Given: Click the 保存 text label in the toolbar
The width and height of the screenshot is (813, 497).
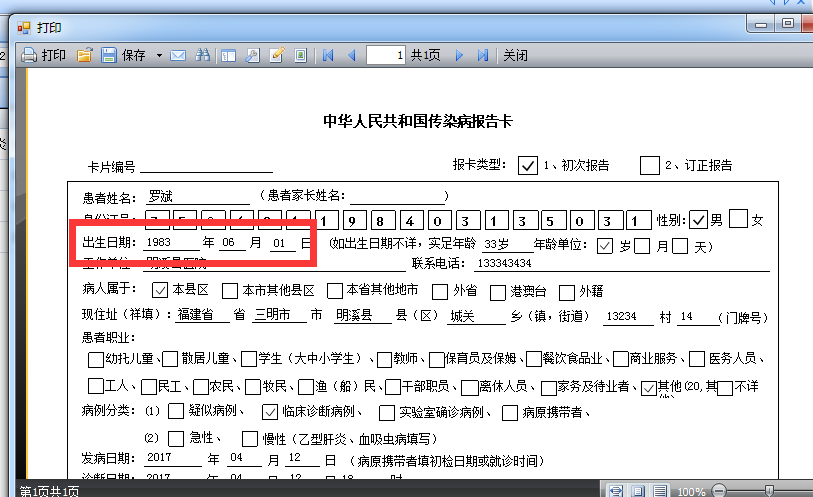Looking at the screenshot, I should tap(134, 55).
